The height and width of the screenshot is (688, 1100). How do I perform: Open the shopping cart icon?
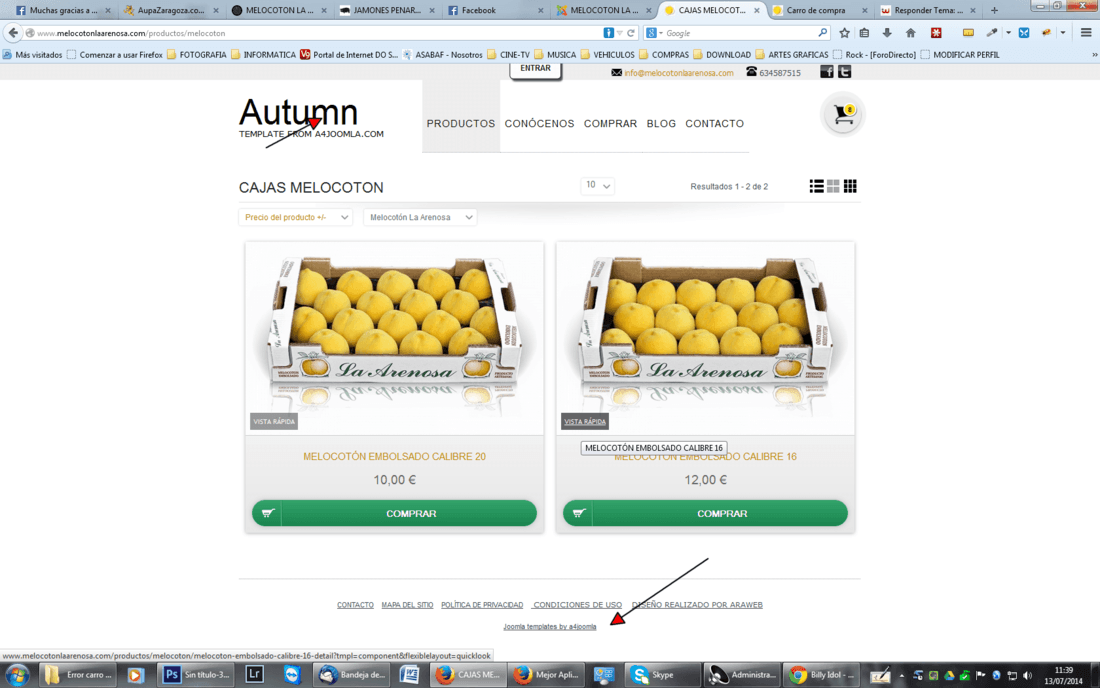click(x=843, y=114)
